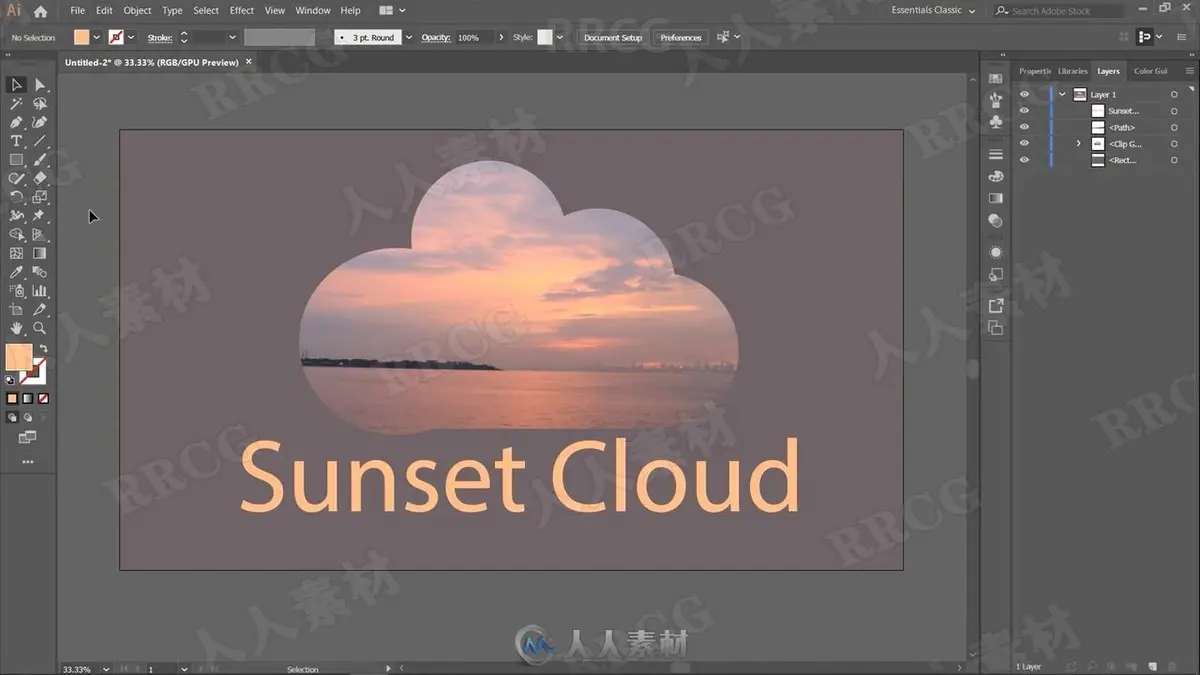Select the Eyedropper tool
Viewport: 1200px width, 675px height.
17,272
